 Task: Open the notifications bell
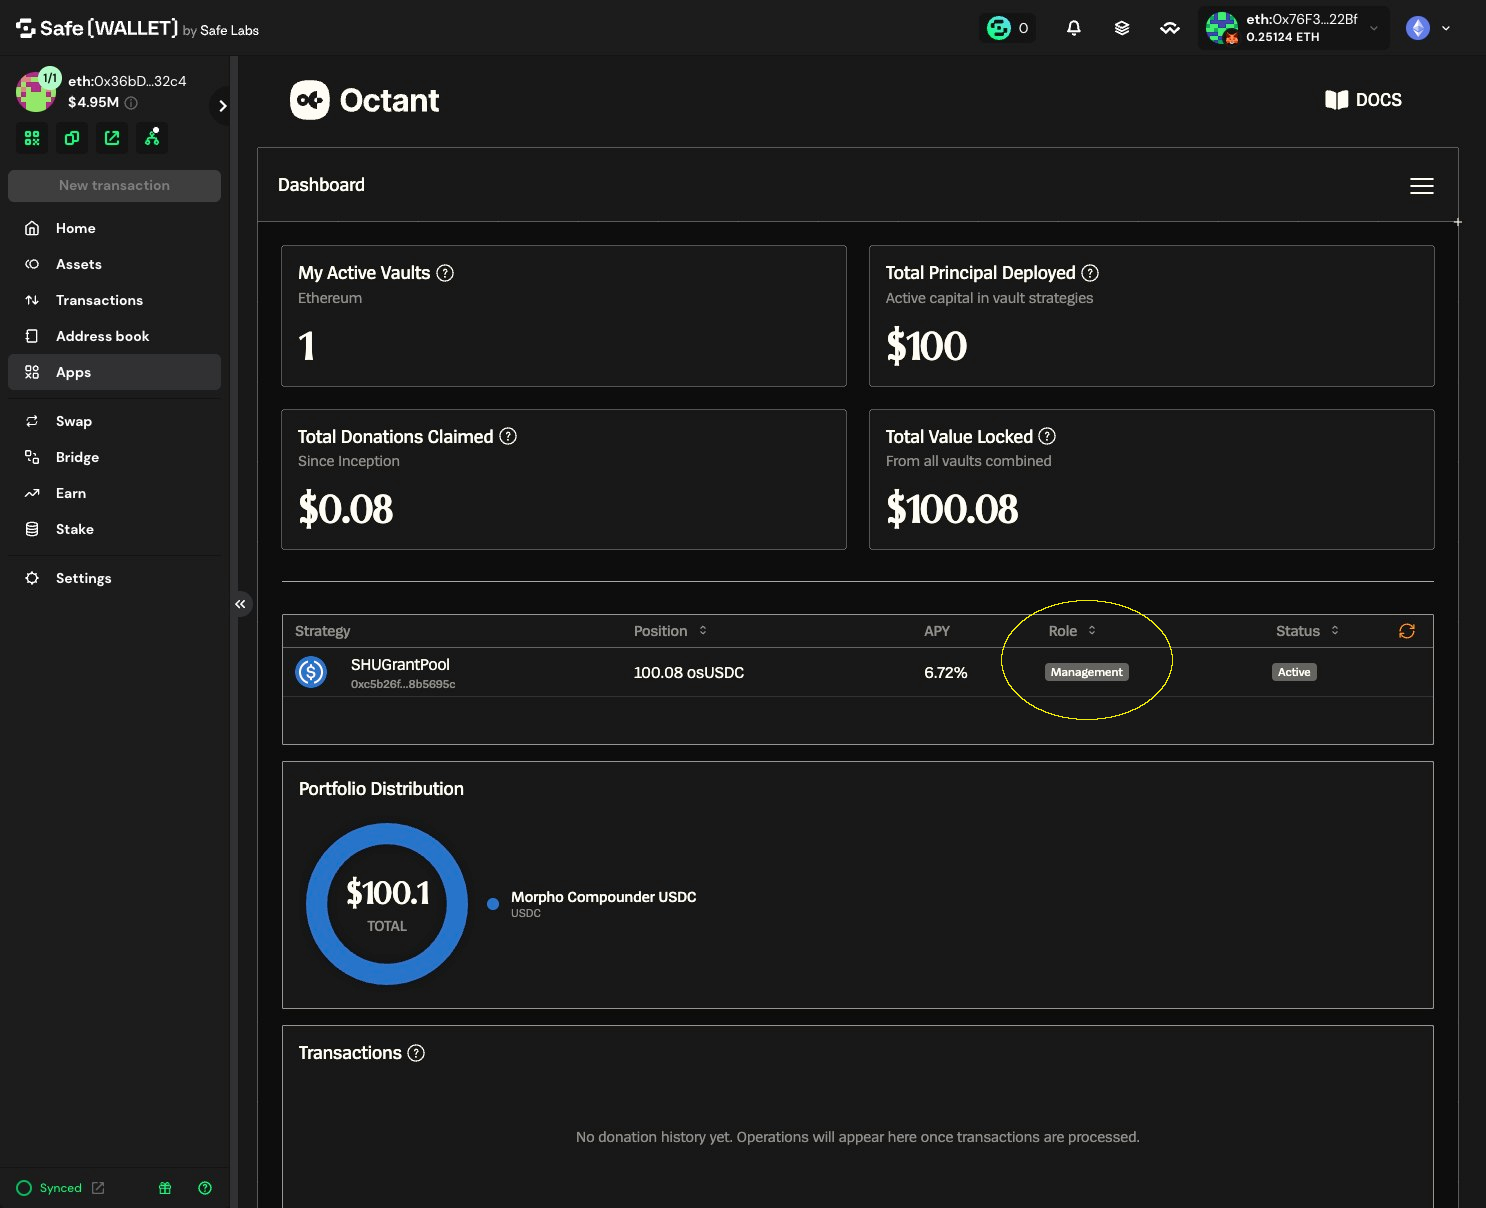(x=1074, y=28)
